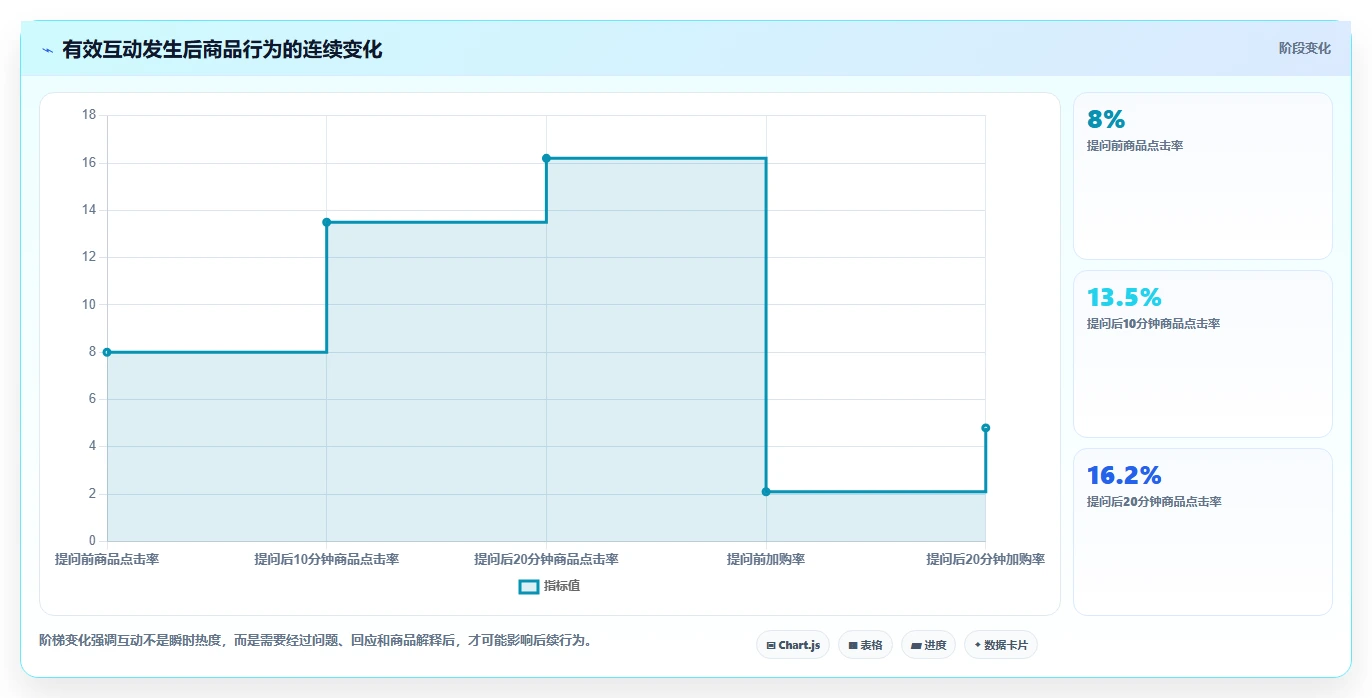Select the 数据卡片 chip
1372x698 pixels.
coord(1001,645)
